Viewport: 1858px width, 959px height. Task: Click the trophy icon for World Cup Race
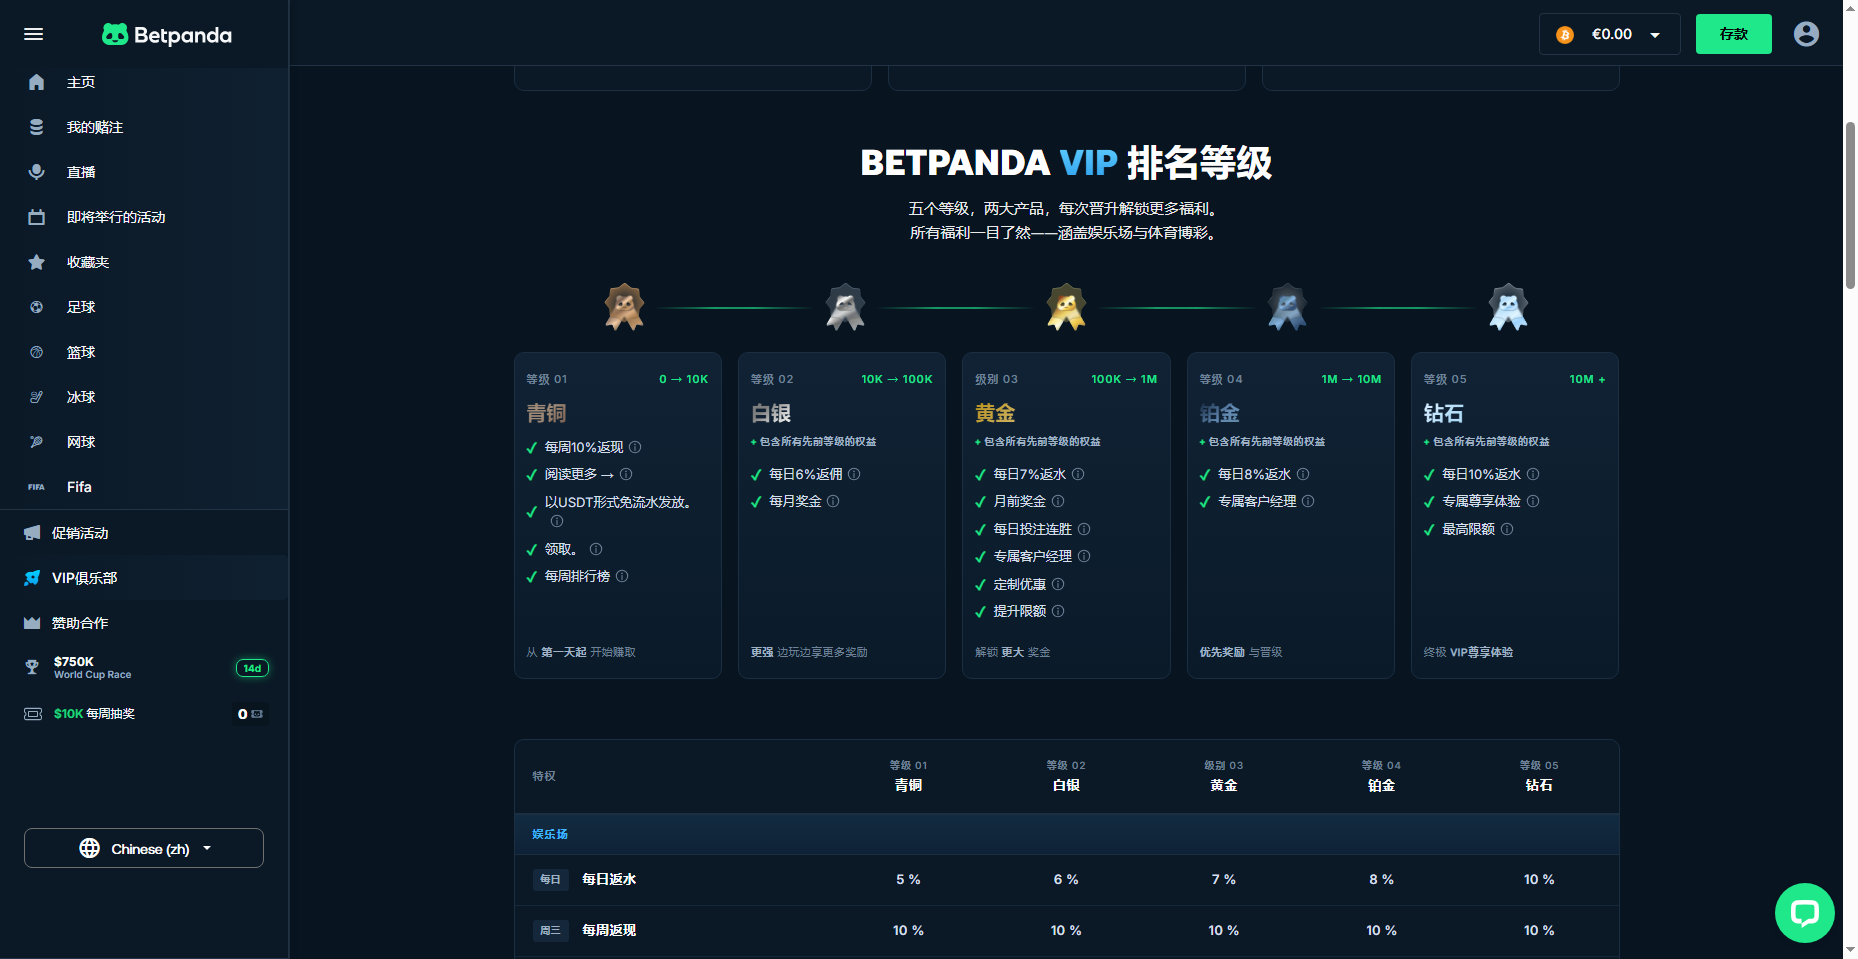click(32, 667)
